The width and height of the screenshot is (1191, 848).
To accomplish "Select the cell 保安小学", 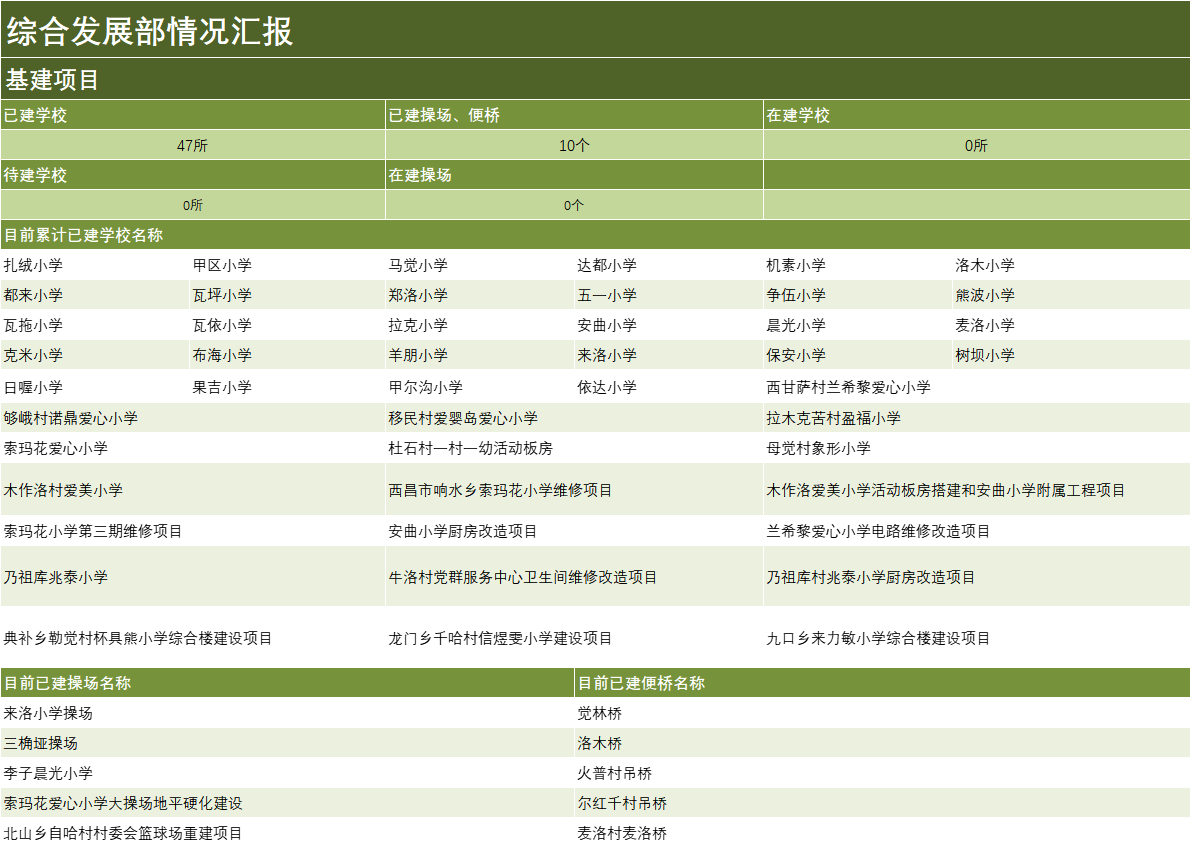I will point(858,355).
